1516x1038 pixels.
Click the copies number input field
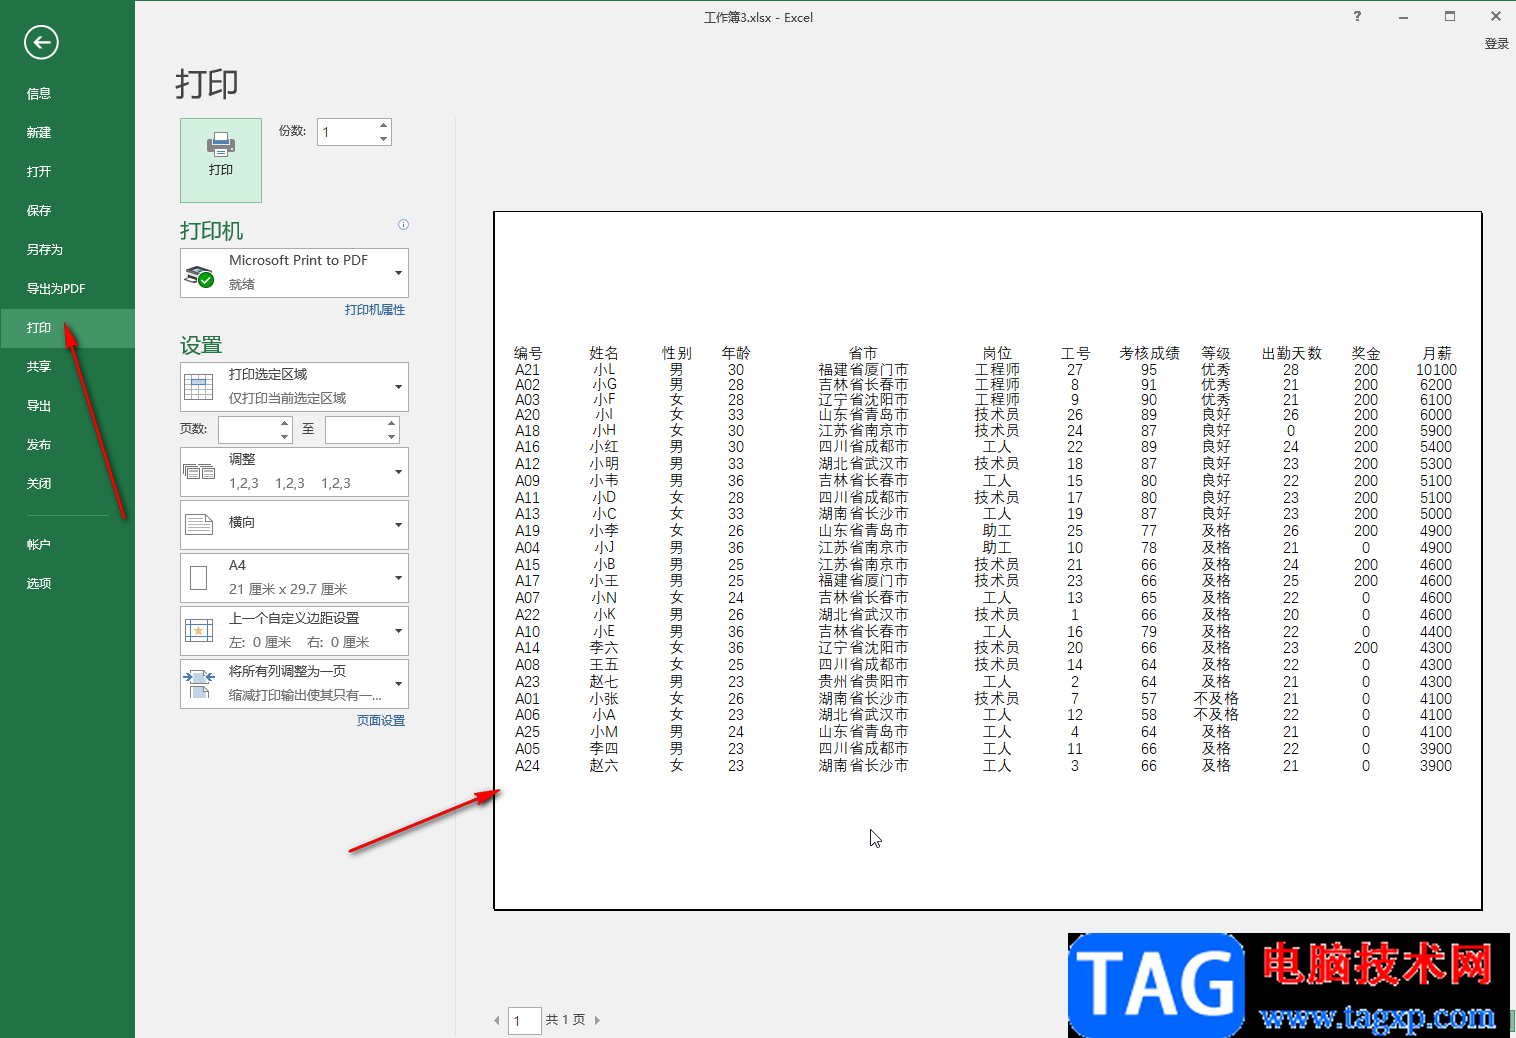(346, 132)
